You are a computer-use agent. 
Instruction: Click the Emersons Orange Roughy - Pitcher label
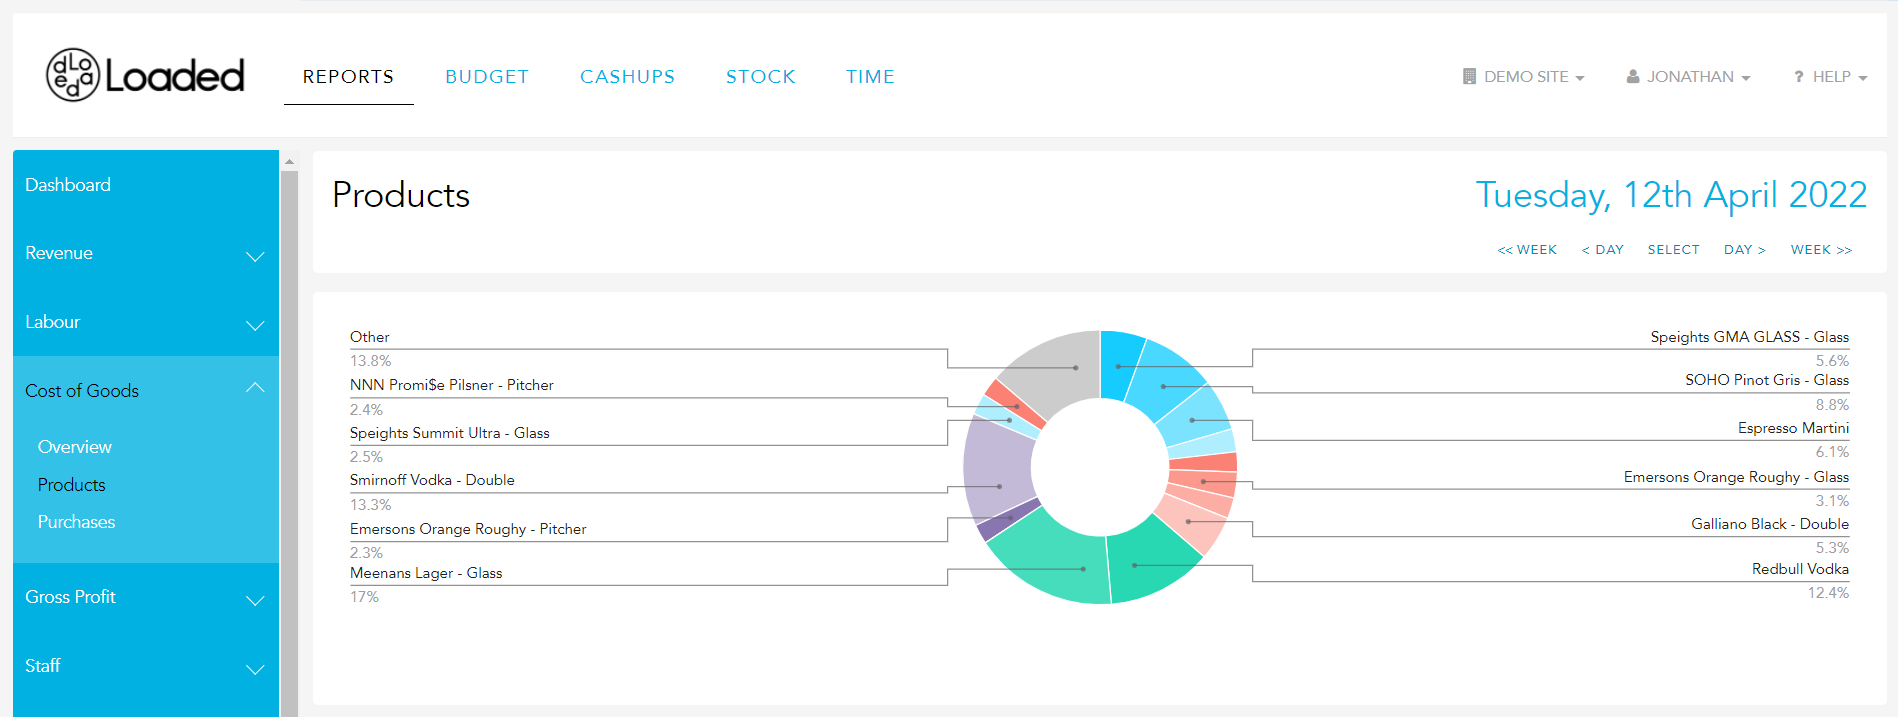click(x=468, y=529)
